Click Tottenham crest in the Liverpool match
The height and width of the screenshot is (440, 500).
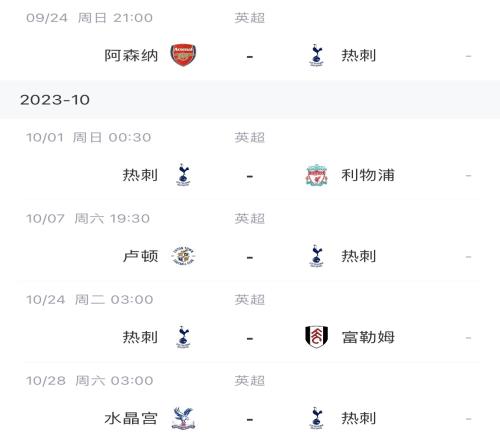pyautogui.click(x=183, y=175)
